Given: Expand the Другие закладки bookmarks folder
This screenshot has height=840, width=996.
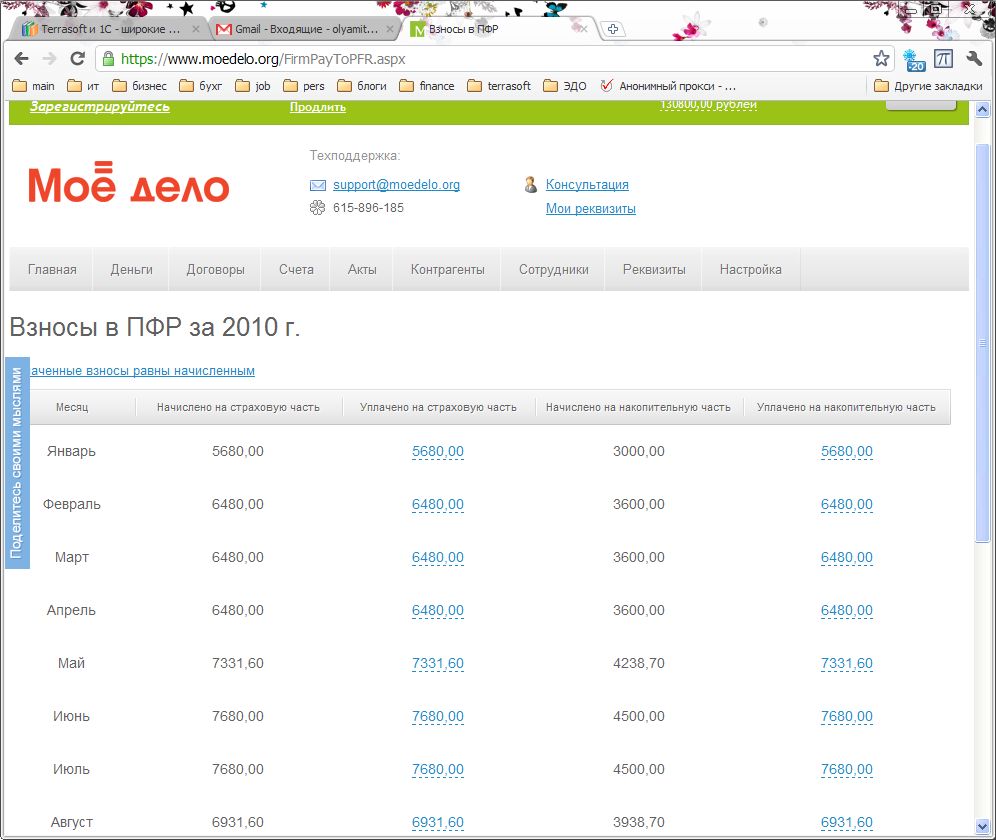Looking at the screenshot, I should pos(928,86).
